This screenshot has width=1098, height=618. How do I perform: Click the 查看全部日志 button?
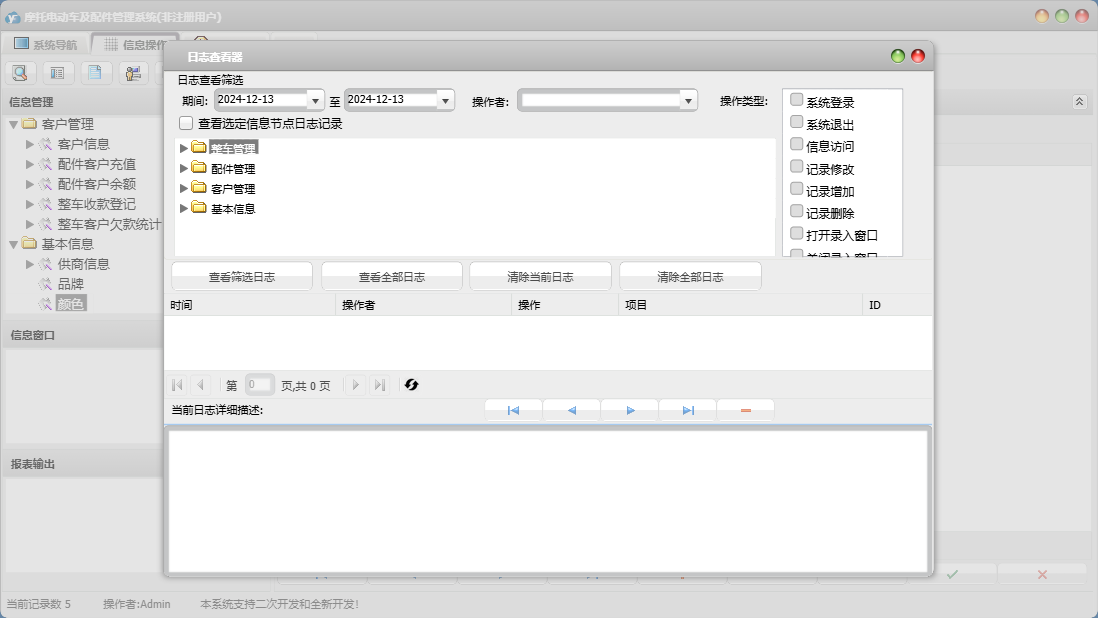click(391, 276)
